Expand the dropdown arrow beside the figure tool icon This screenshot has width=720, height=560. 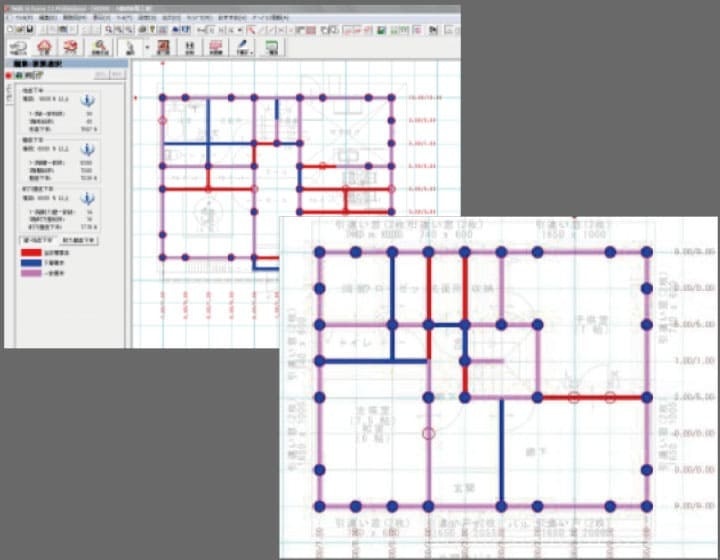click(146, 47)
